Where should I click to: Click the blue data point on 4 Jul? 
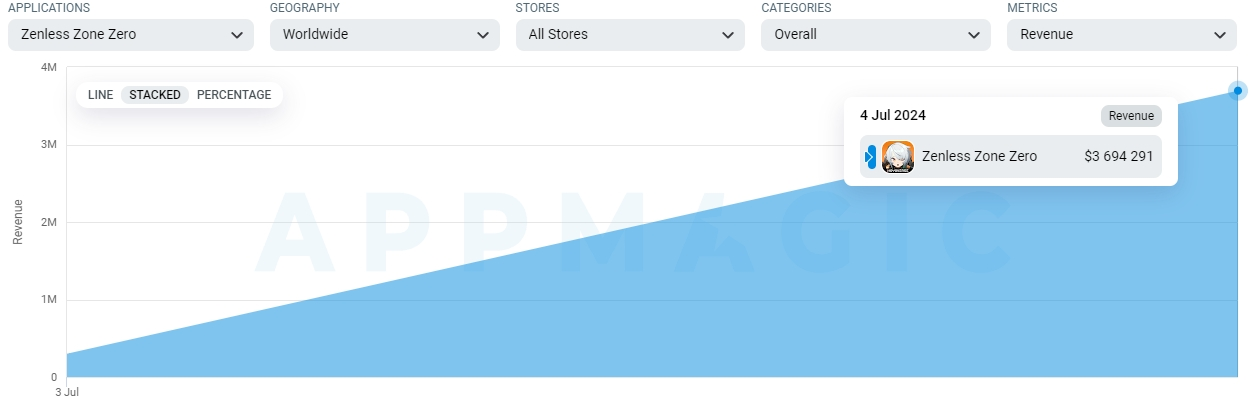1238,91
